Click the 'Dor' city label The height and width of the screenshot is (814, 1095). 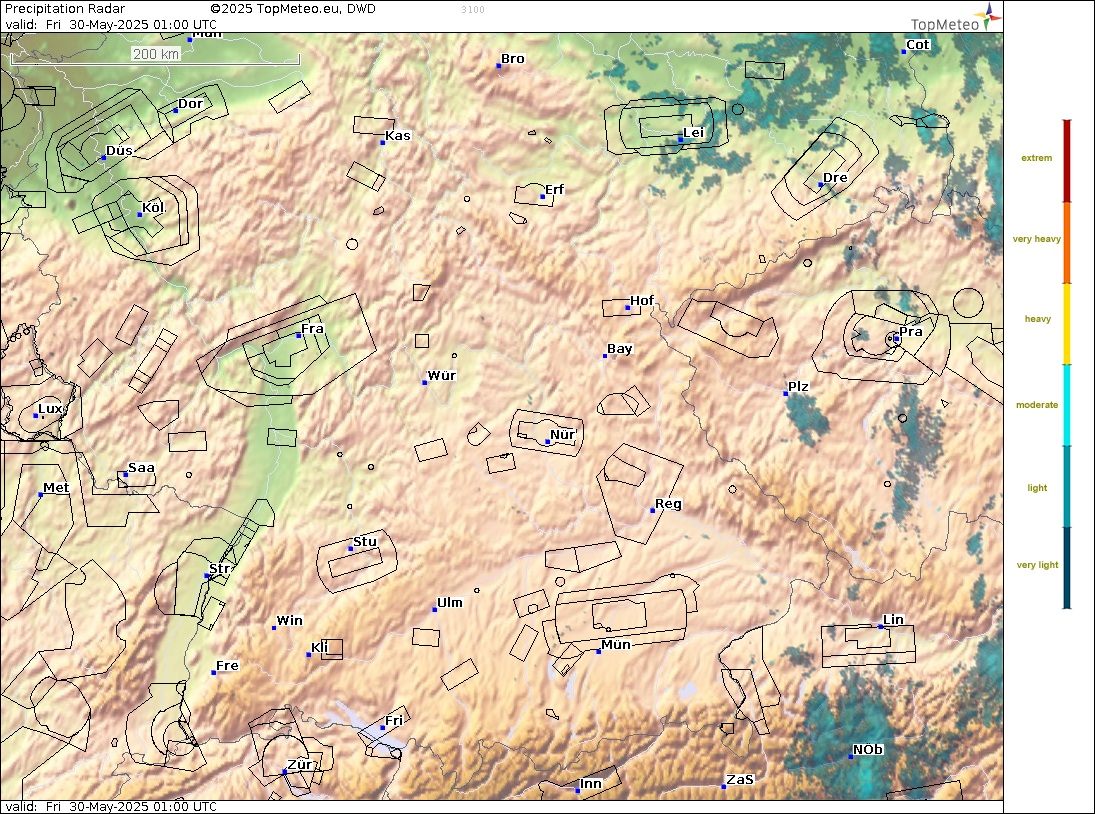coord(190,104)
